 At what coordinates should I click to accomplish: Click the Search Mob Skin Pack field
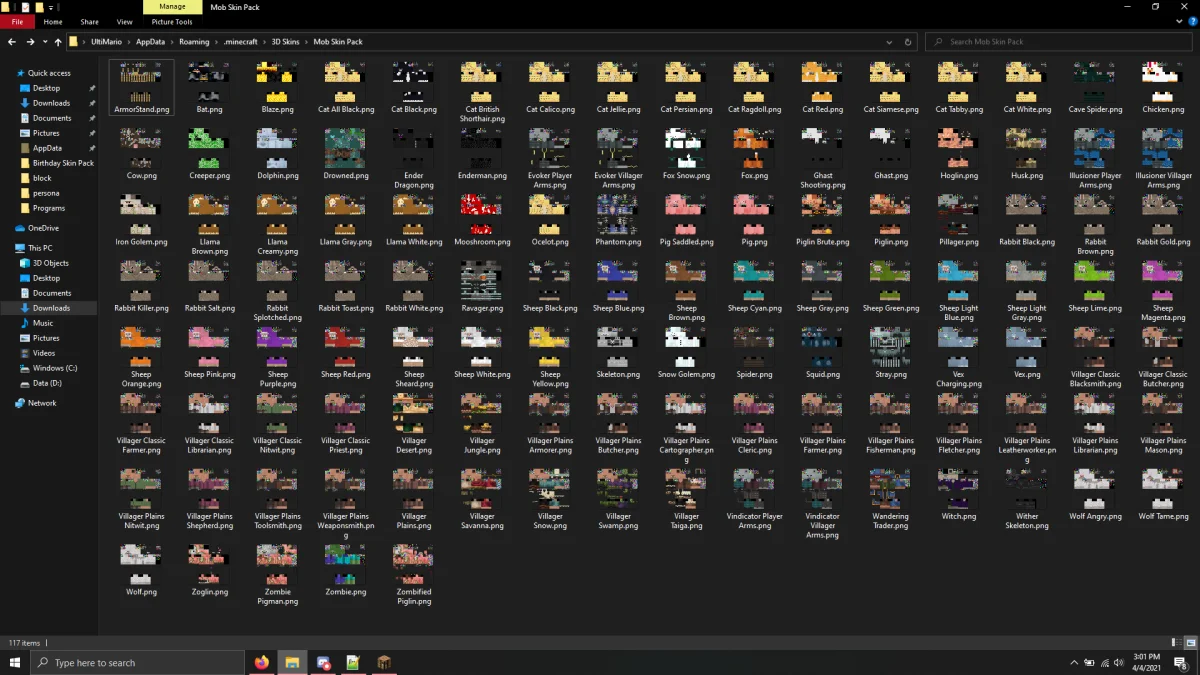click(1060, 42)
